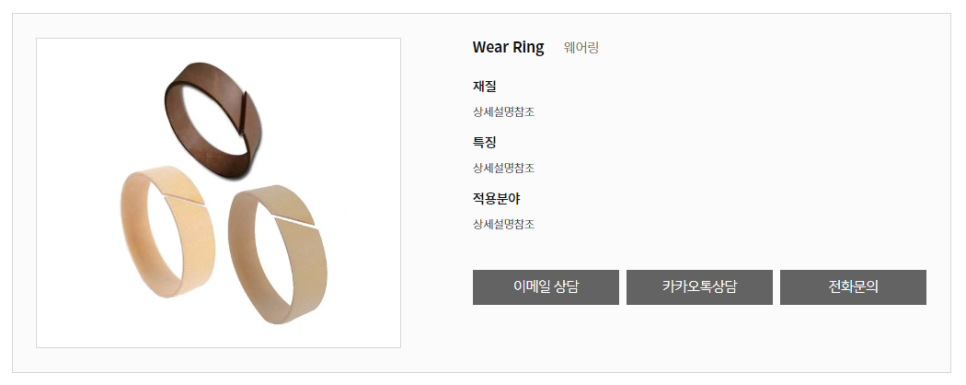Screen dimensions: 966x385
Task: Open the wear ring product image
Action: pyautogui.click(x=218, y=193)
